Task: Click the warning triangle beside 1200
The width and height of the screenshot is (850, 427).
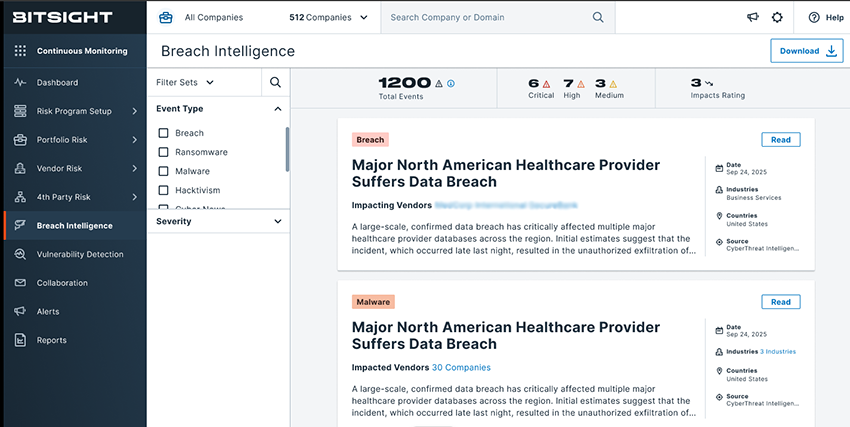Action: pos(439,83)
